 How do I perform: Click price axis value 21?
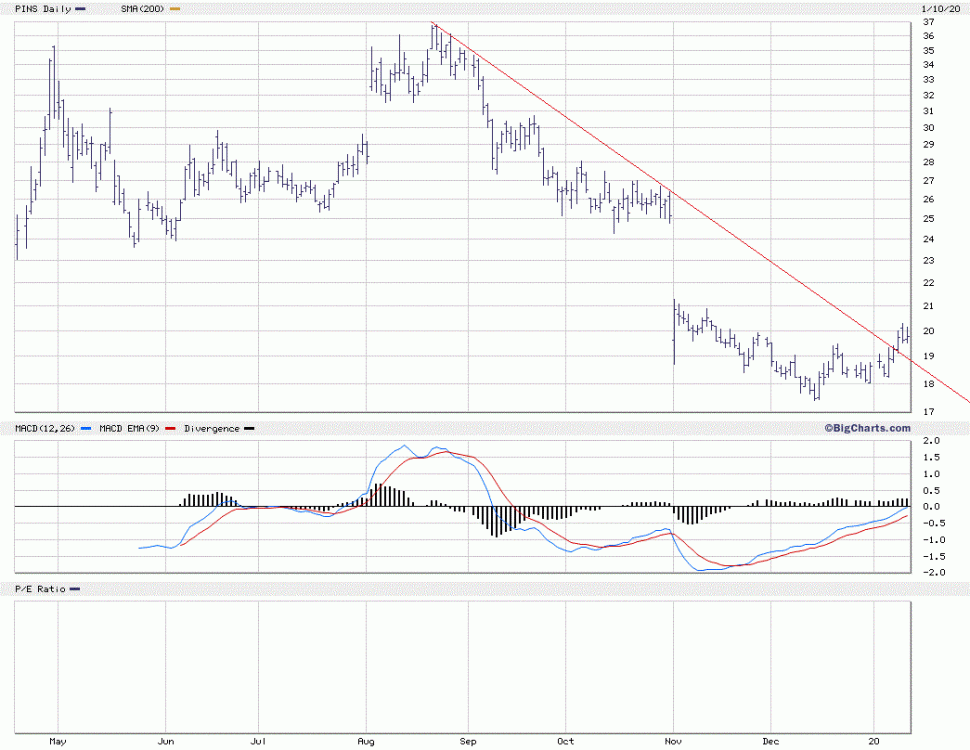(x=929, y=306)
